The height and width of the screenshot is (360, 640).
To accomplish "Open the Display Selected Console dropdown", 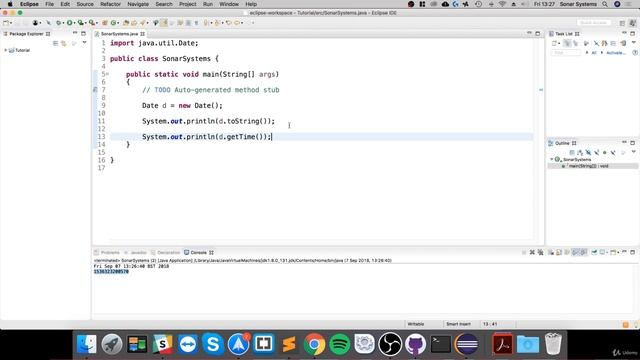I will (x=607, y=253).
